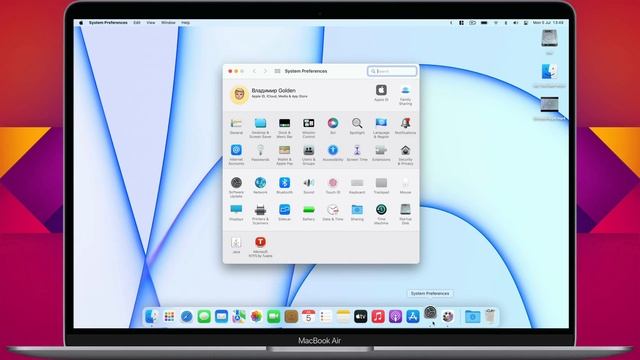Open Sound preferences
The width and height of the screenshot is (640, 360).
coord(309,183)
